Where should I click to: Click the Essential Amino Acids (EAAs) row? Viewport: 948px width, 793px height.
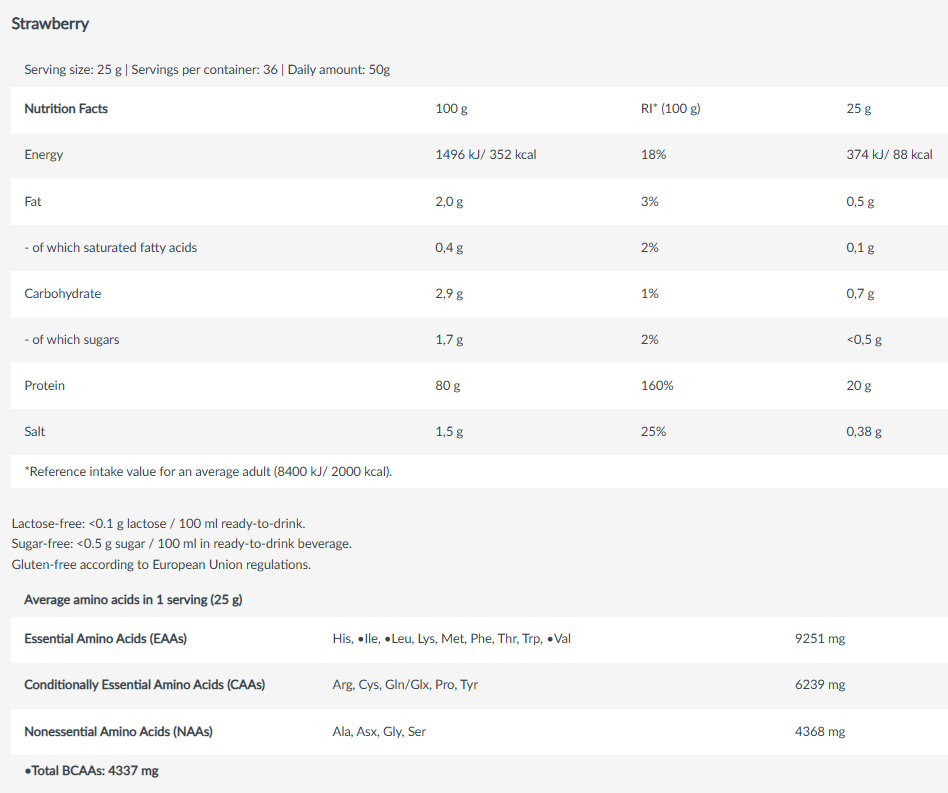tap(479, 639)
